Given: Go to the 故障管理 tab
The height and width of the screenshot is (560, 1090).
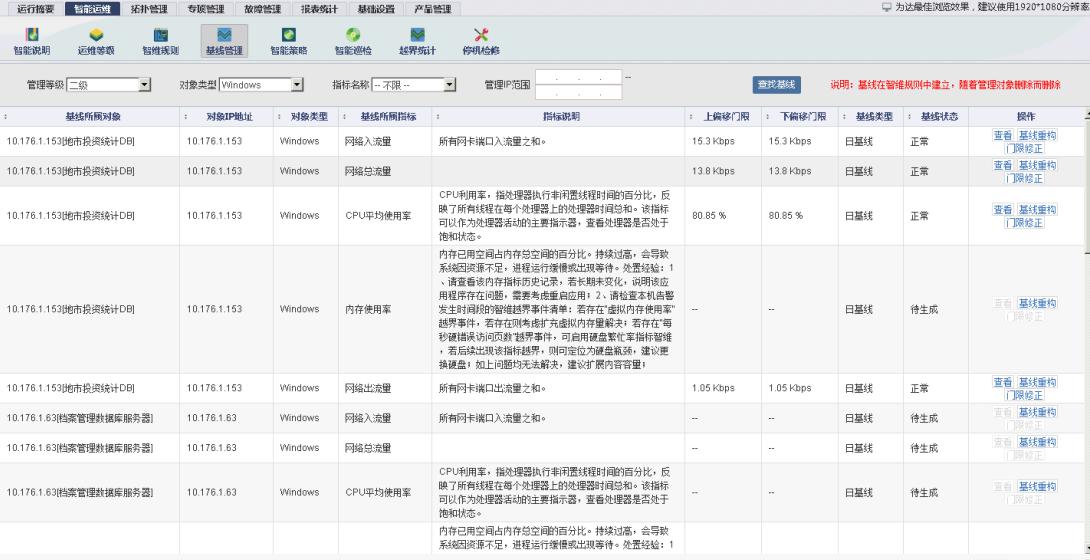Looking at the screenshot, I should (262, 9).
